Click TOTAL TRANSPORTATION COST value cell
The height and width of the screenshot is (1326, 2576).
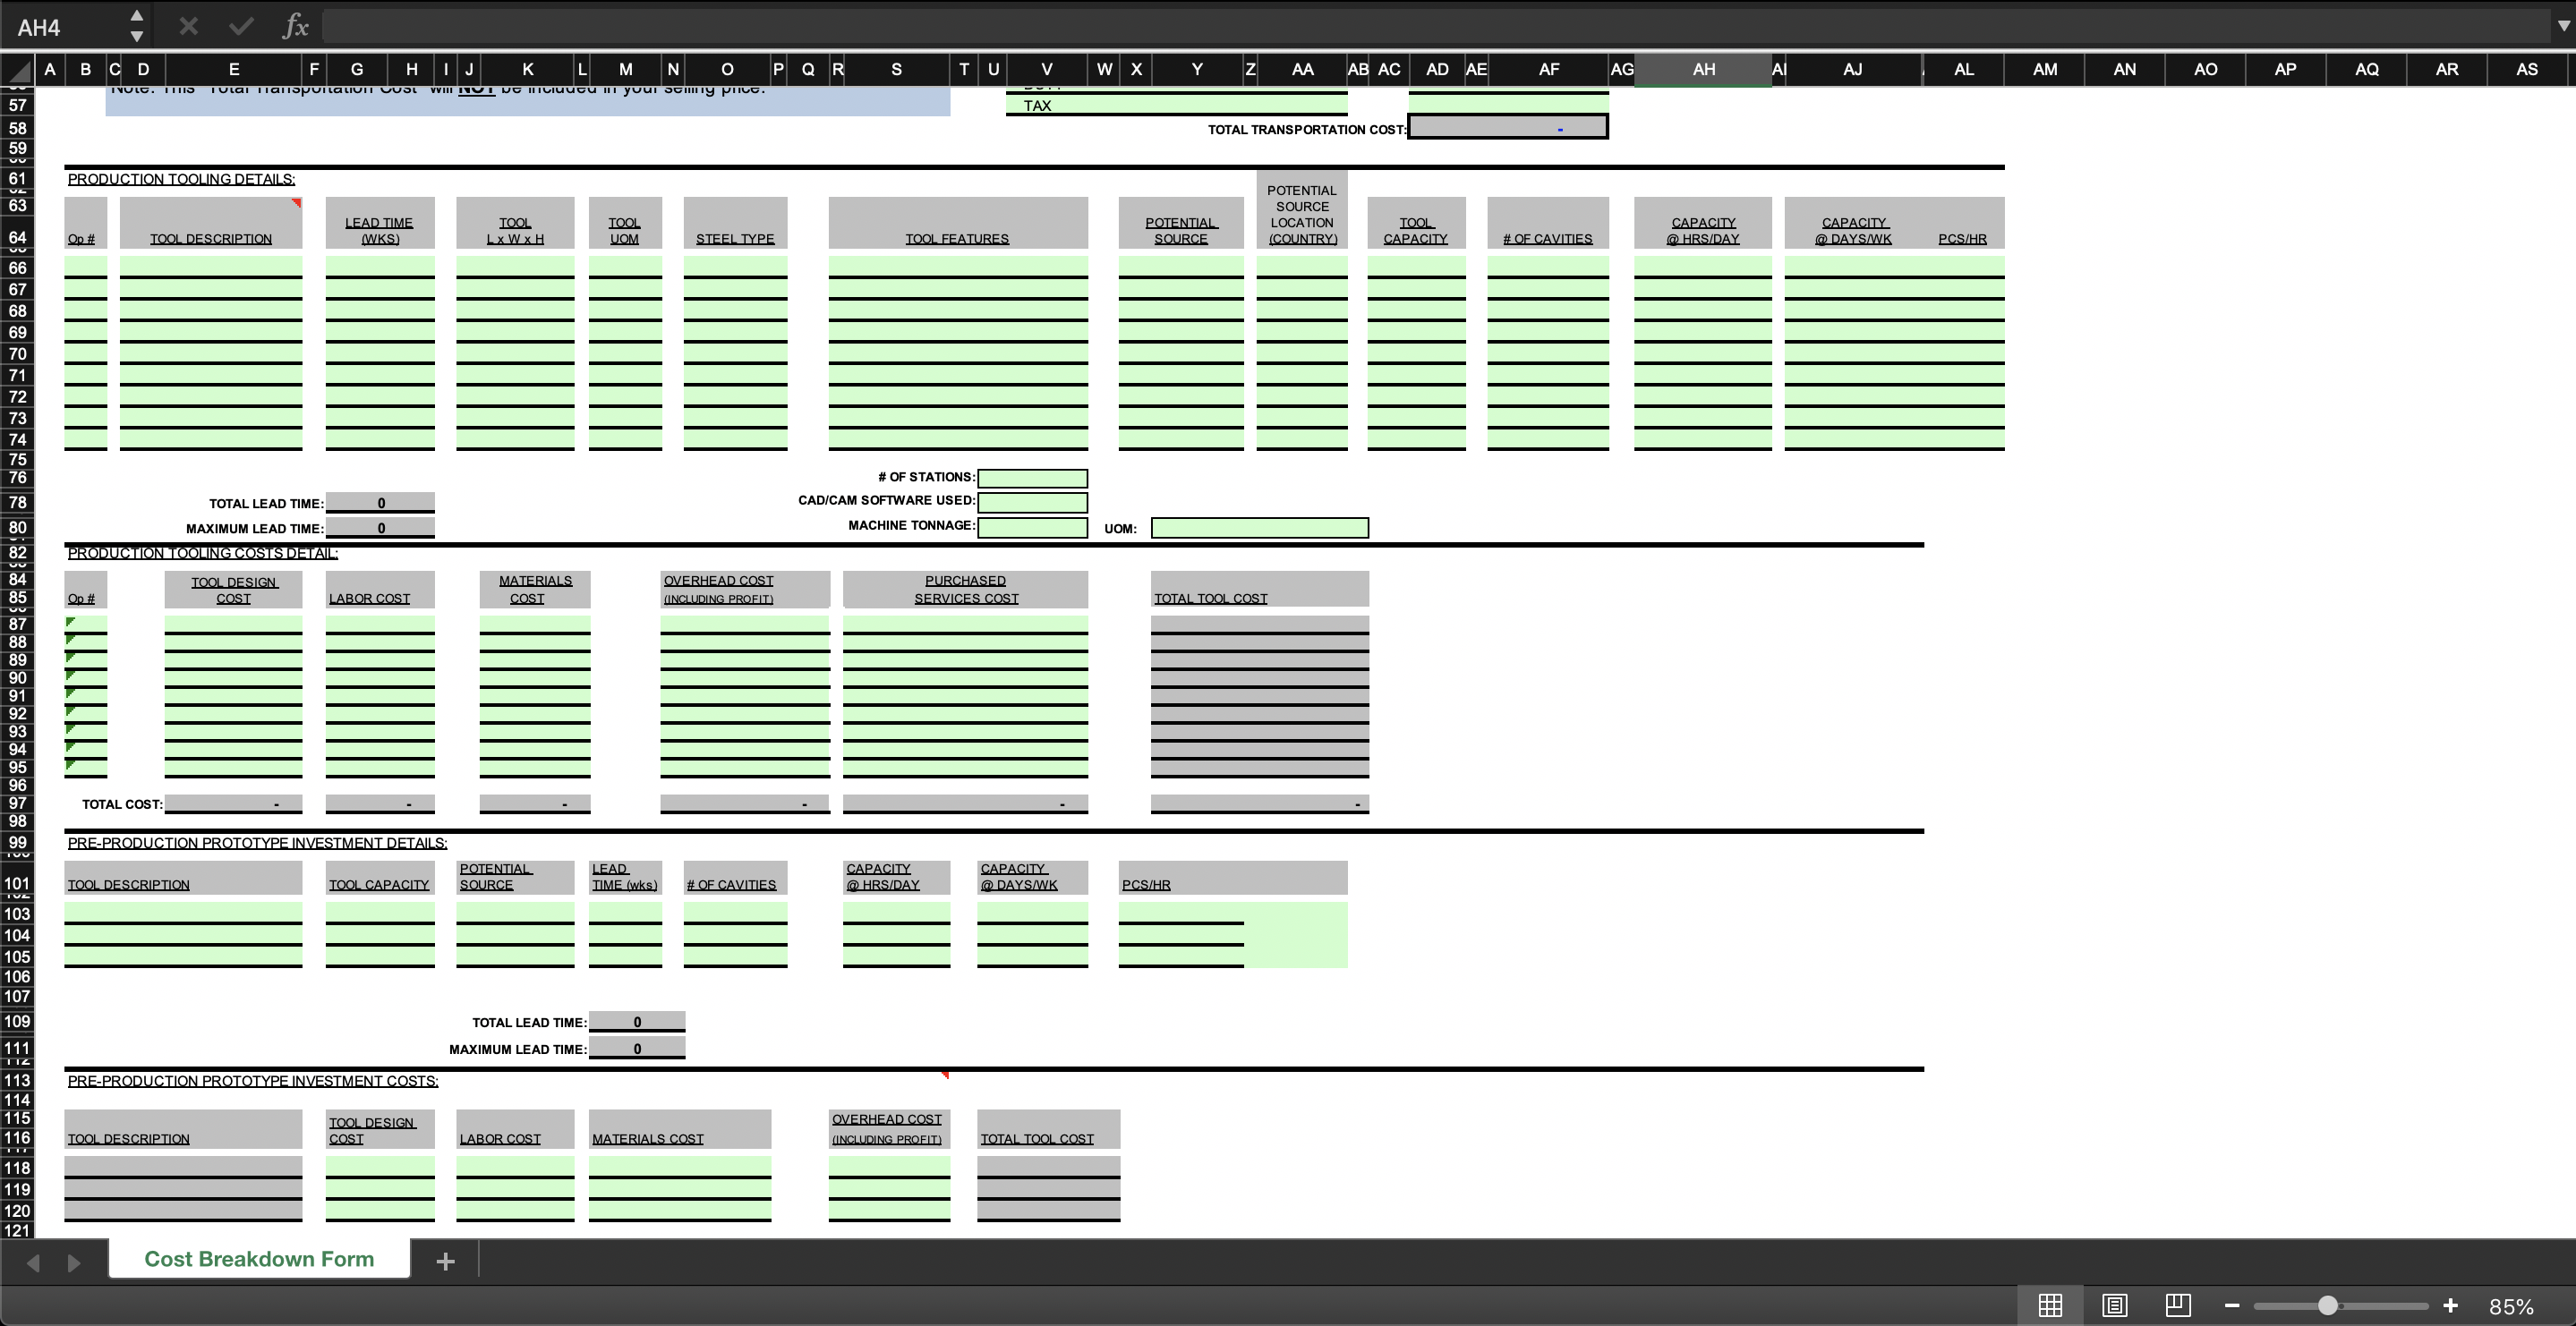(x=1508, y=128)
